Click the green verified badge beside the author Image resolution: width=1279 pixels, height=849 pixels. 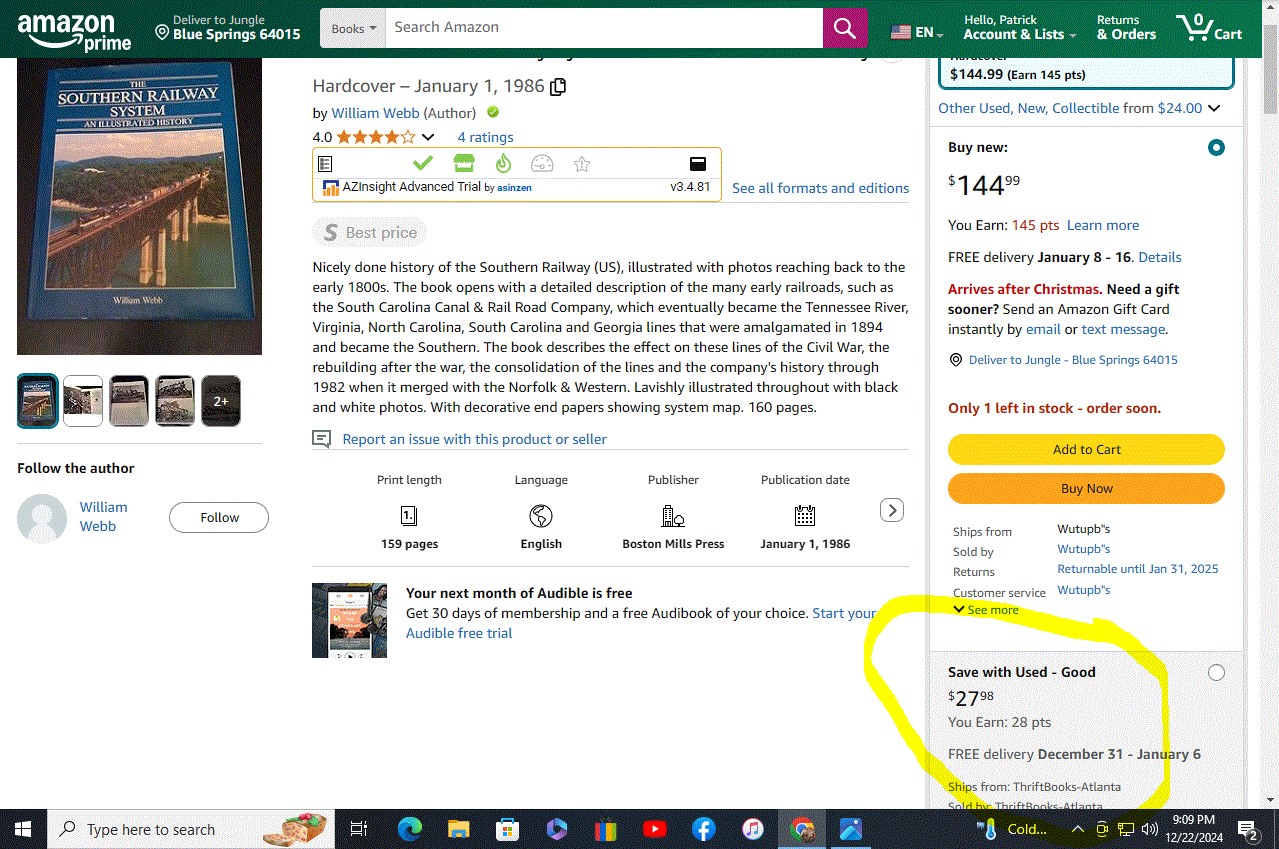click(493, 112)
